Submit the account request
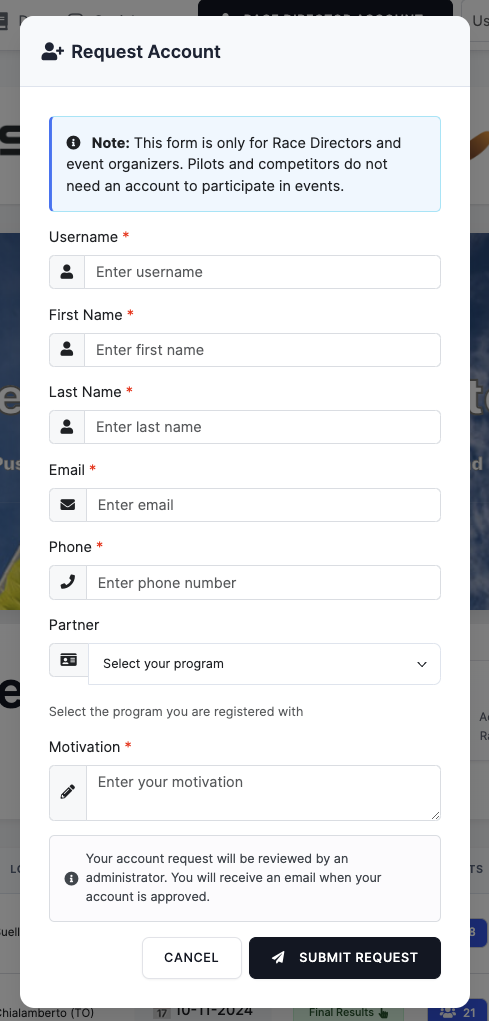 tap(344, 958)
